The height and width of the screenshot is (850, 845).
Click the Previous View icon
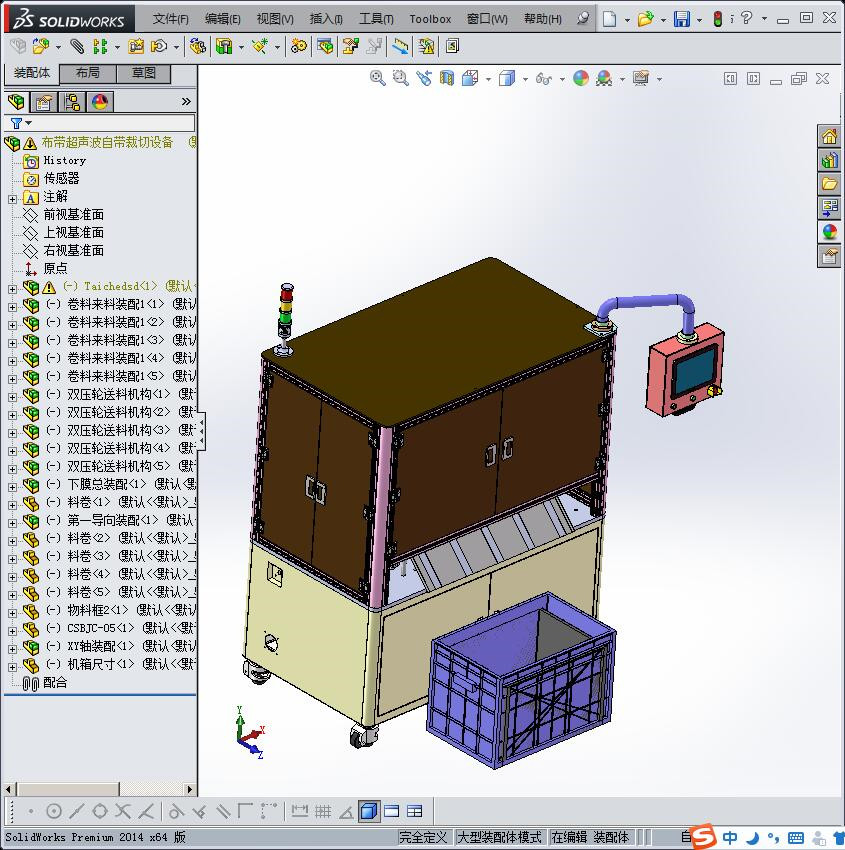[424, 79]
